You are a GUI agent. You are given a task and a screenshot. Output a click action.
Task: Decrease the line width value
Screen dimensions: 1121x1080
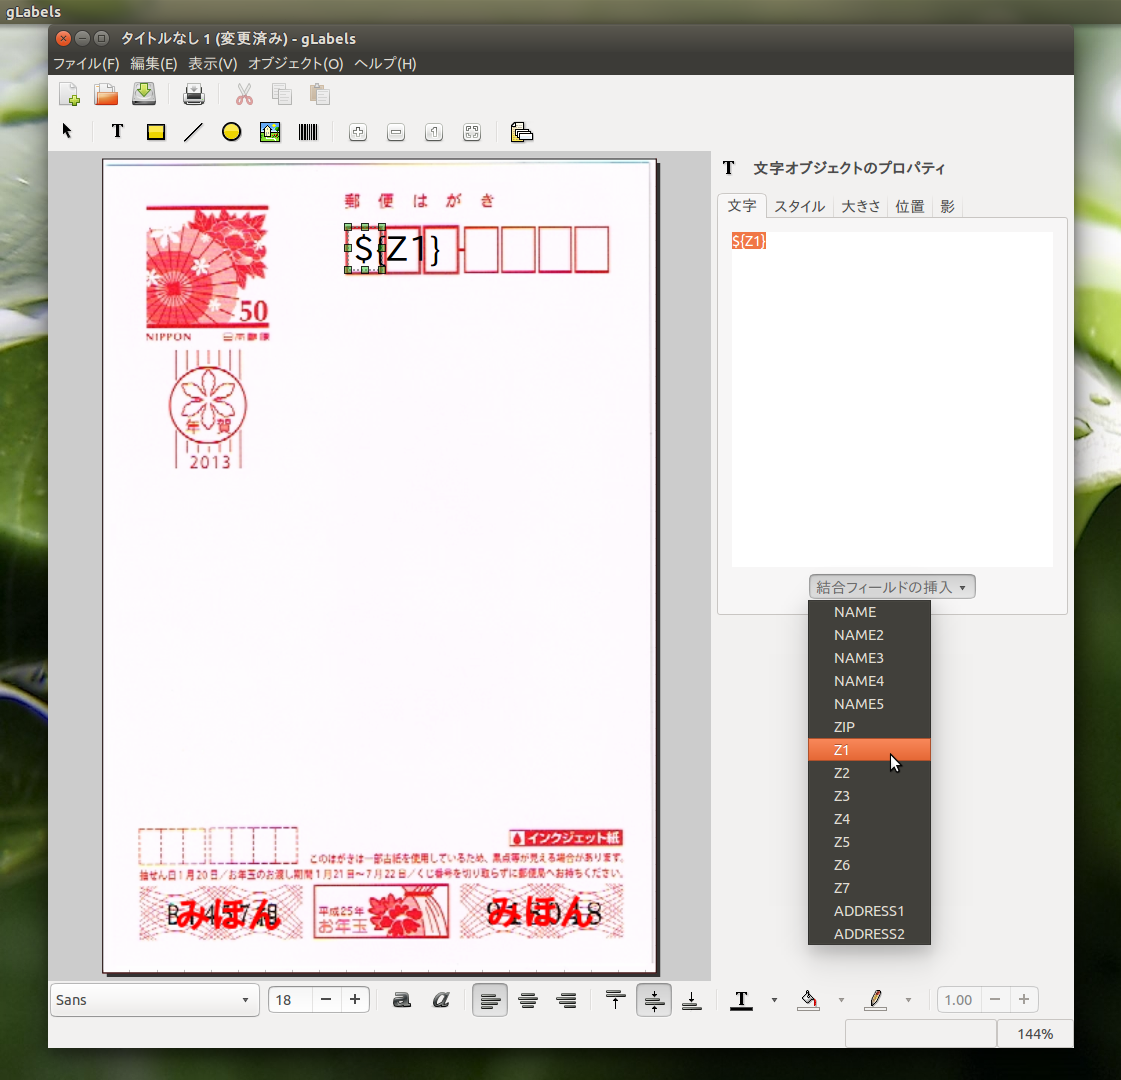coord(995,999)
